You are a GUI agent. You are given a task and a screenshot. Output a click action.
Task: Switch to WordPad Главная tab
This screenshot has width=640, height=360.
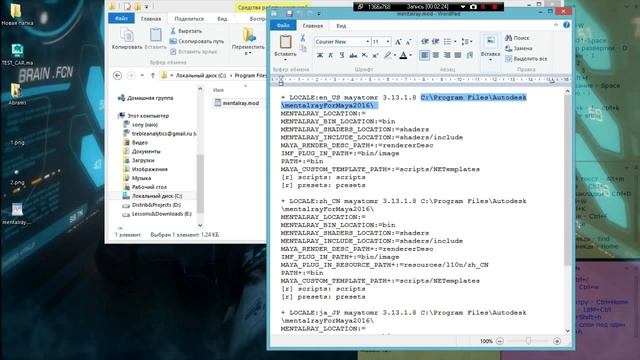(313, 26)
